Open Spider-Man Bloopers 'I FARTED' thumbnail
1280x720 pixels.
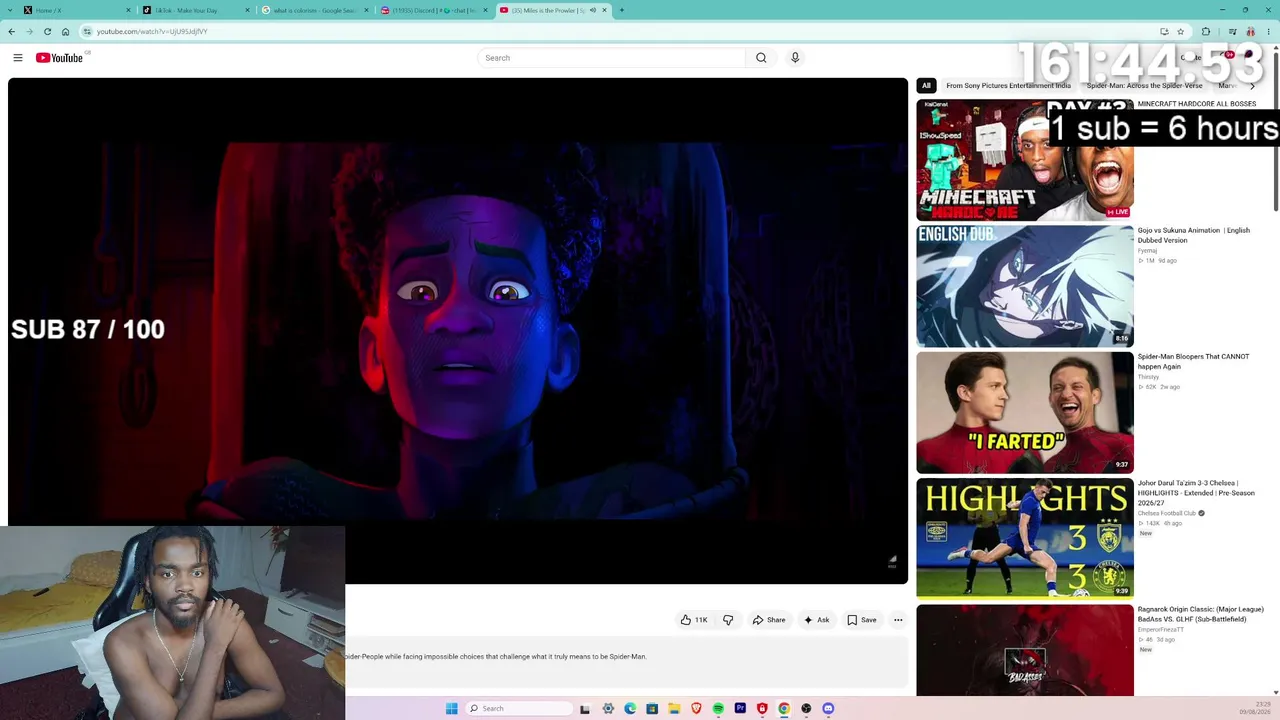point(1025,412)
